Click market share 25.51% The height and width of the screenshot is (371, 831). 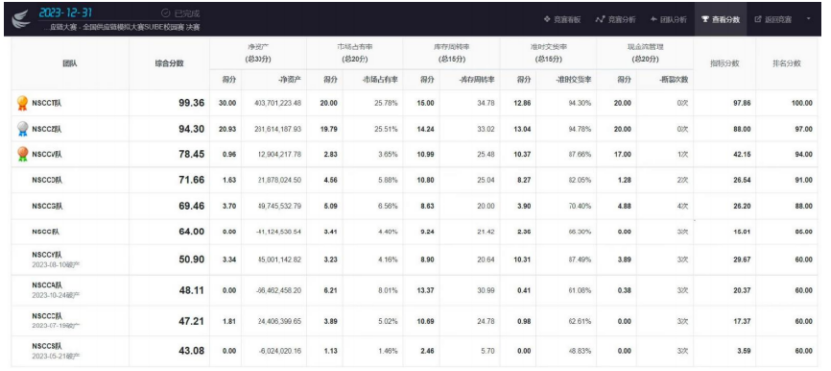[x=386, y=129]
